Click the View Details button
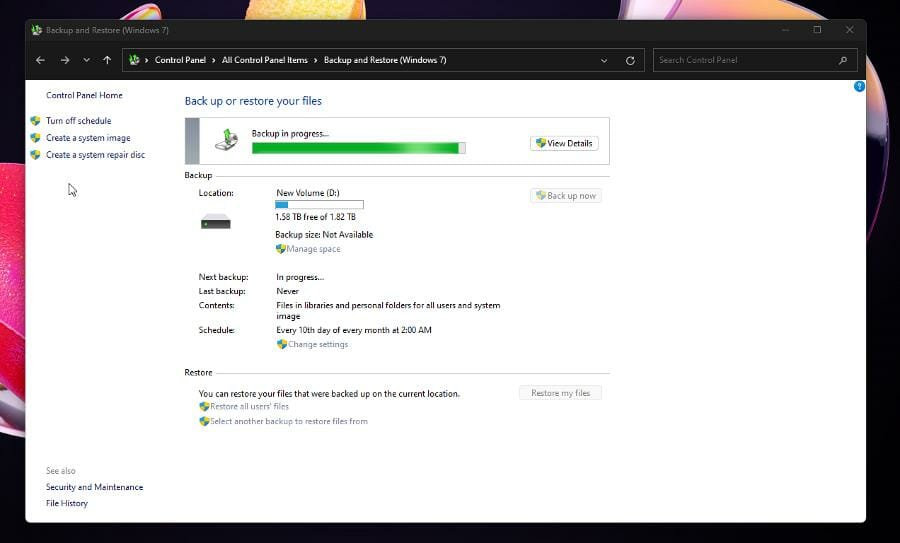 click(x=564, y=143)
